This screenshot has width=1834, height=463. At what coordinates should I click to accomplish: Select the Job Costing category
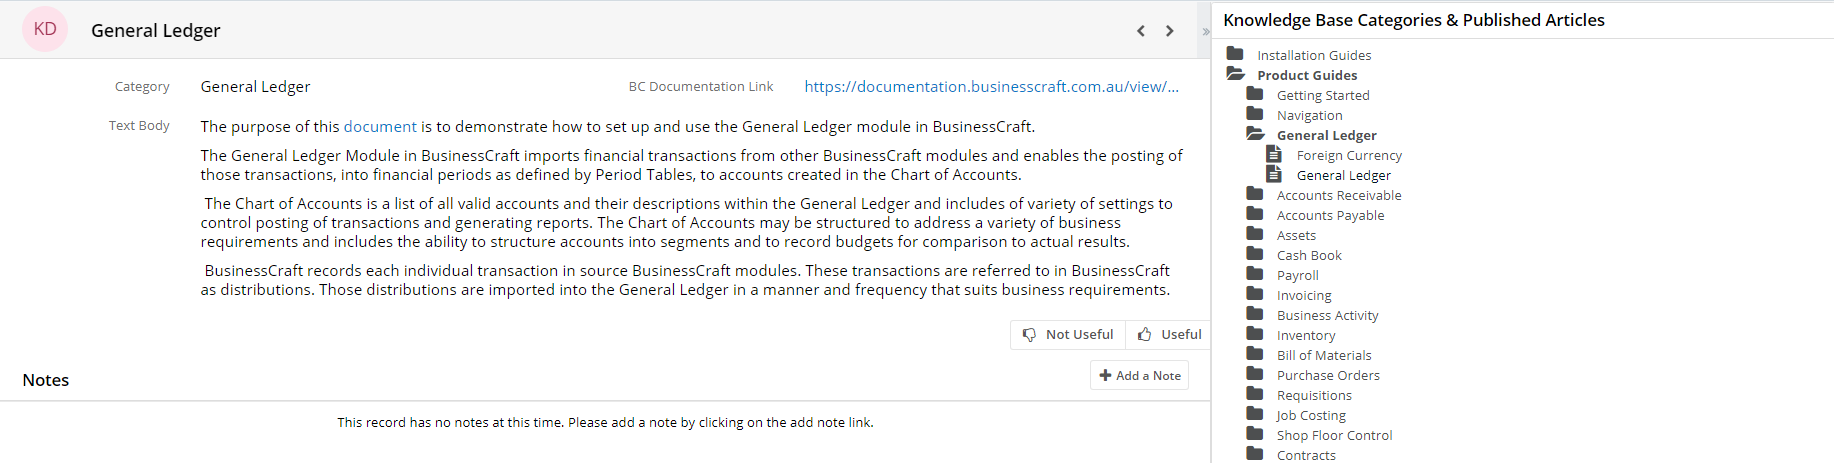[x=1311, y=415]
